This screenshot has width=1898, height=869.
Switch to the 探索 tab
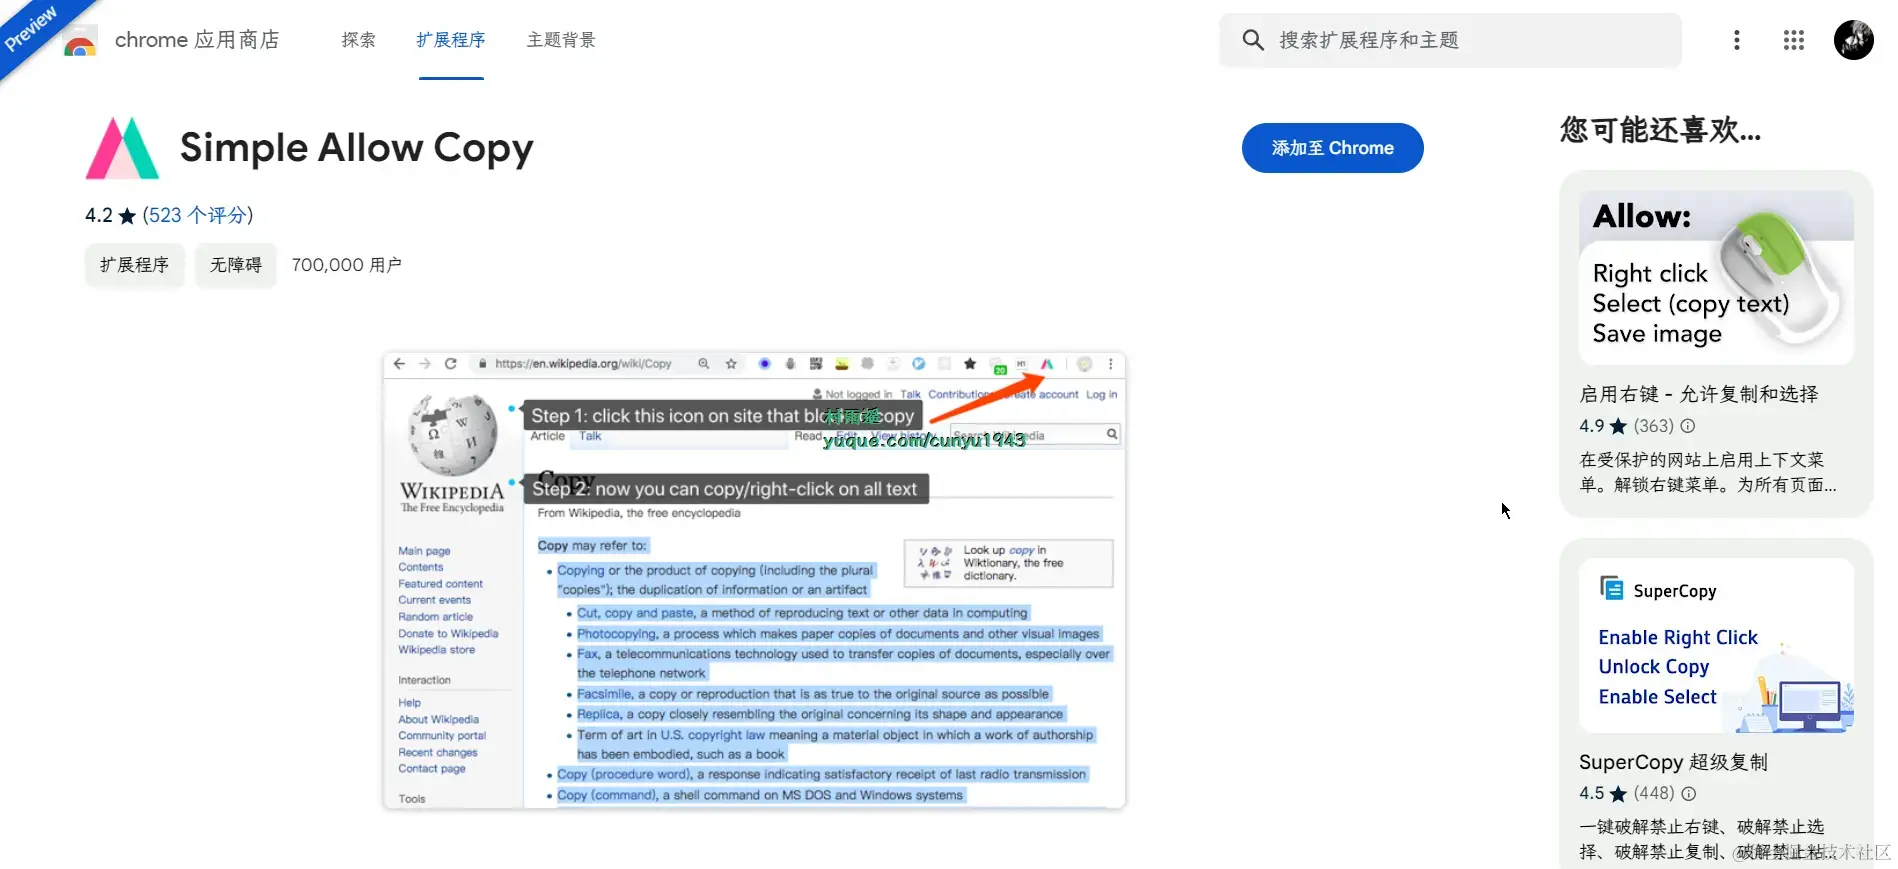(x=358, y=40)
